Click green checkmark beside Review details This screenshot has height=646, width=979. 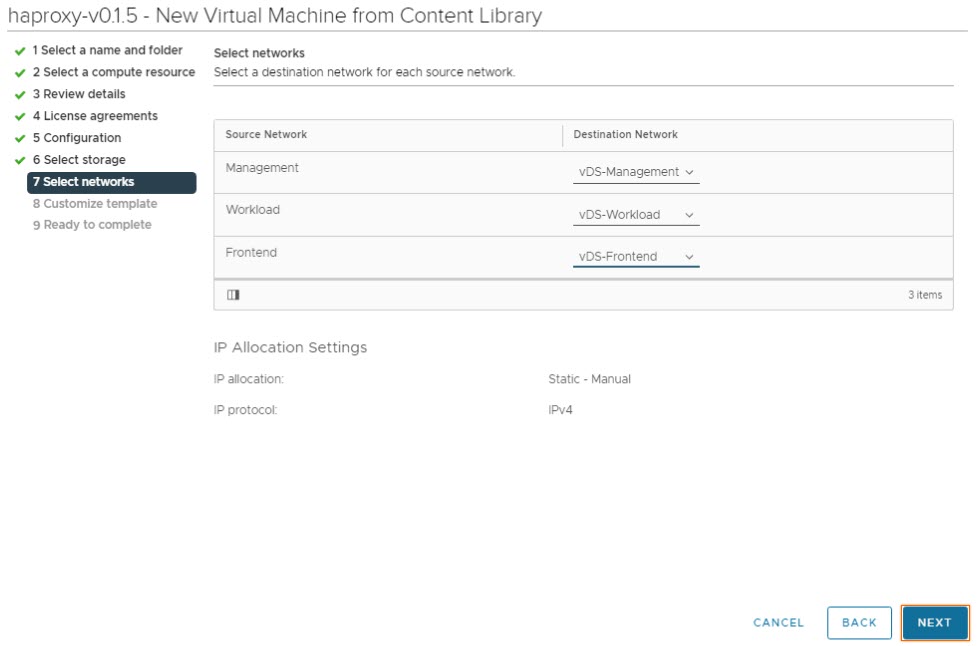[20, 95]
